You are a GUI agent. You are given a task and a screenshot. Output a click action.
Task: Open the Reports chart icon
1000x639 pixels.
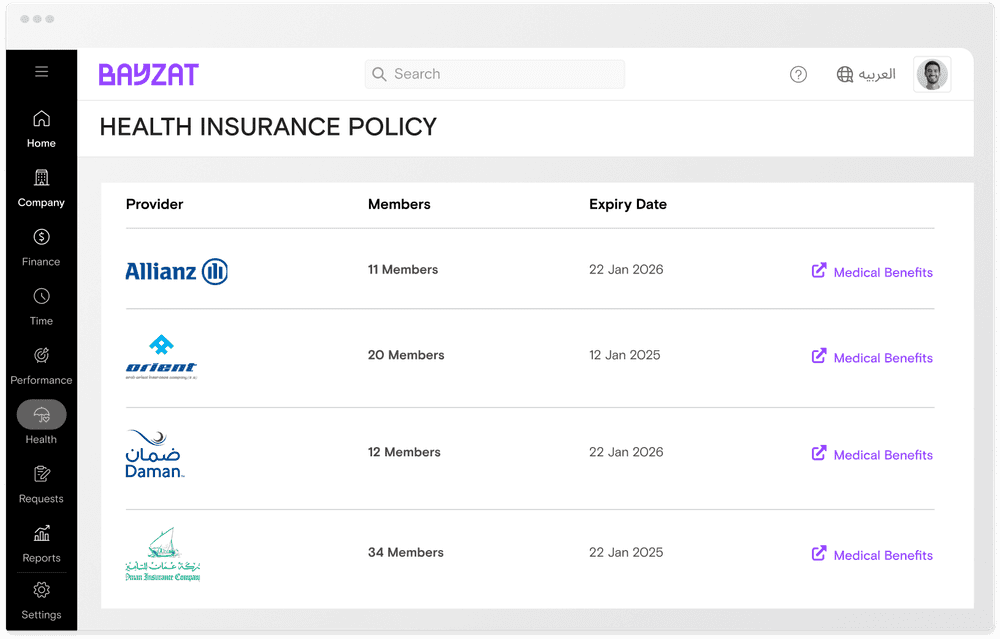pyautogui.click(x=41, y=534)
